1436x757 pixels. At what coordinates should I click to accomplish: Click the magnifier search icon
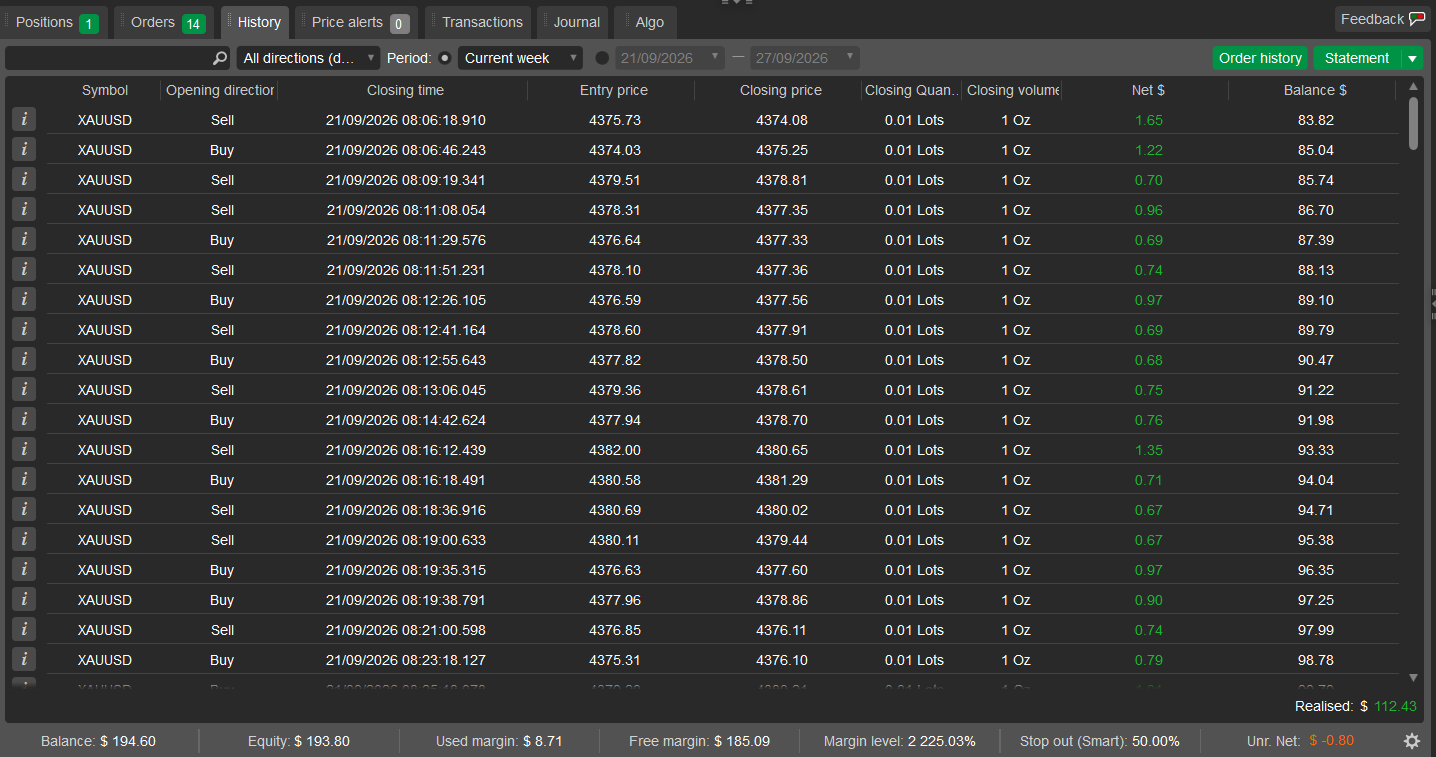pyautogui.click(x=220, y=58)
